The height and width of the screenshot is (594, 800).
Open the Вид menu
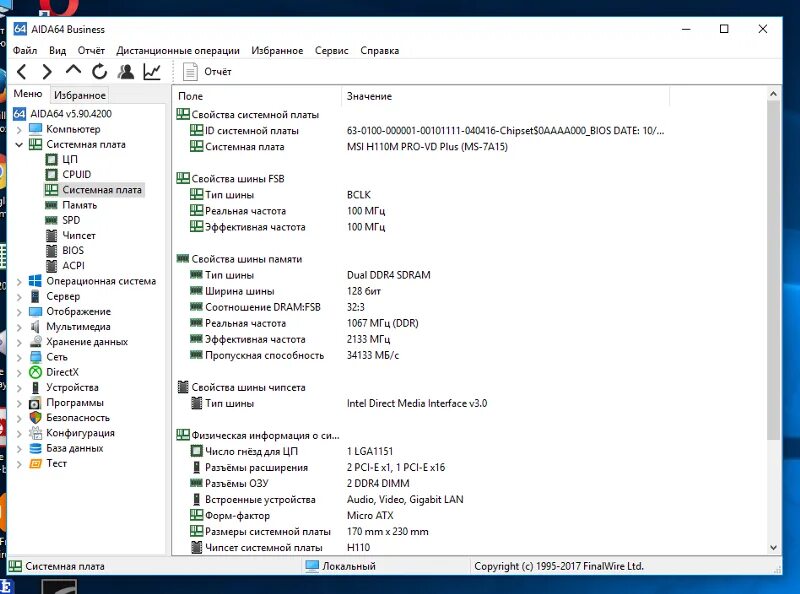(58, 51)
